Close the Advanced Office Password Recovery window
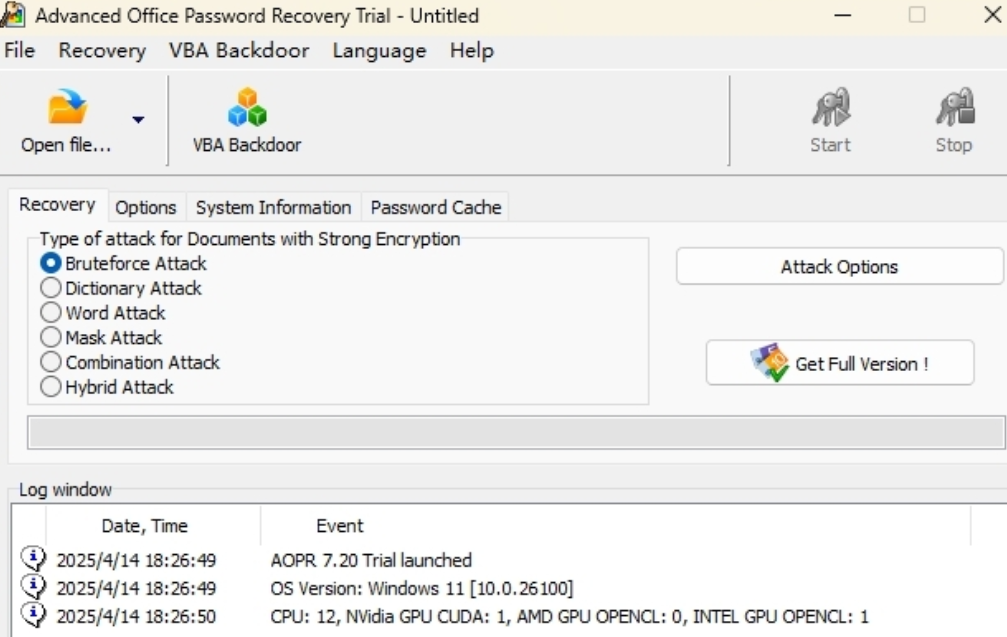Viewport: 1007px width, 637px height. click(x=992, y=15)
